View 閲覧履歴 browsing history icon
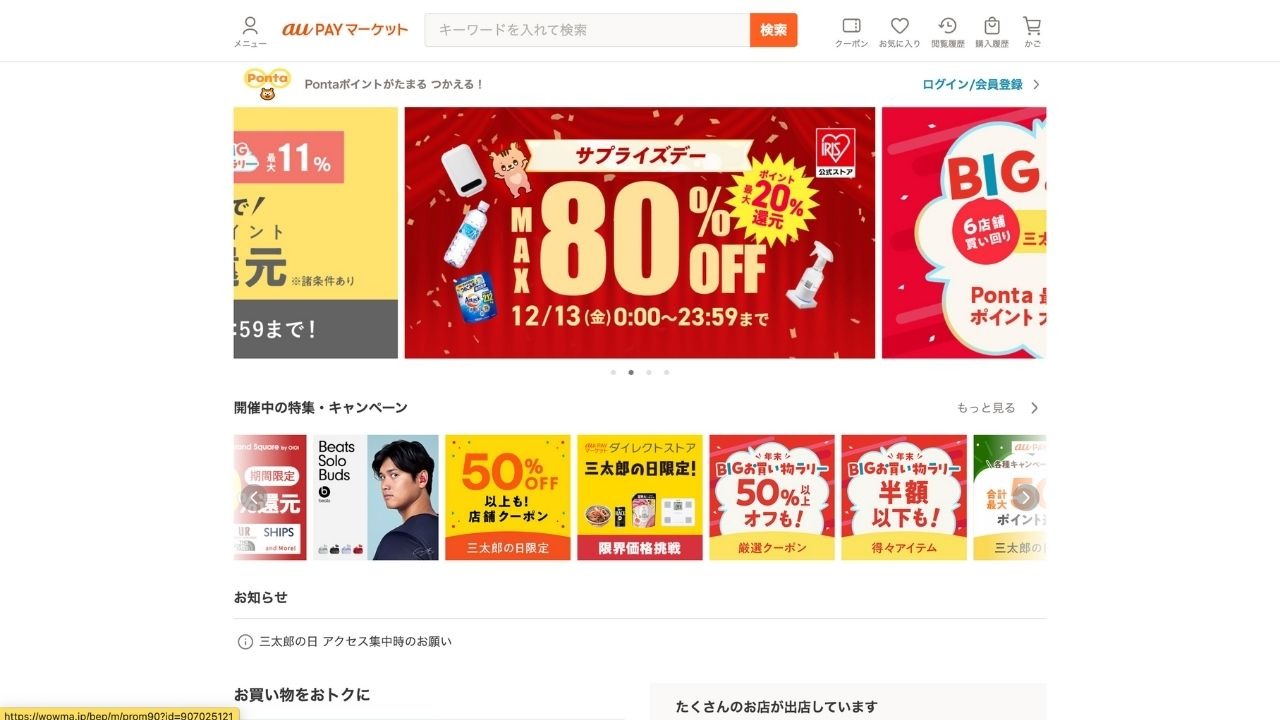Image resolution: width=1280 pixels, height=720 pixels. [x=947, y=31]
